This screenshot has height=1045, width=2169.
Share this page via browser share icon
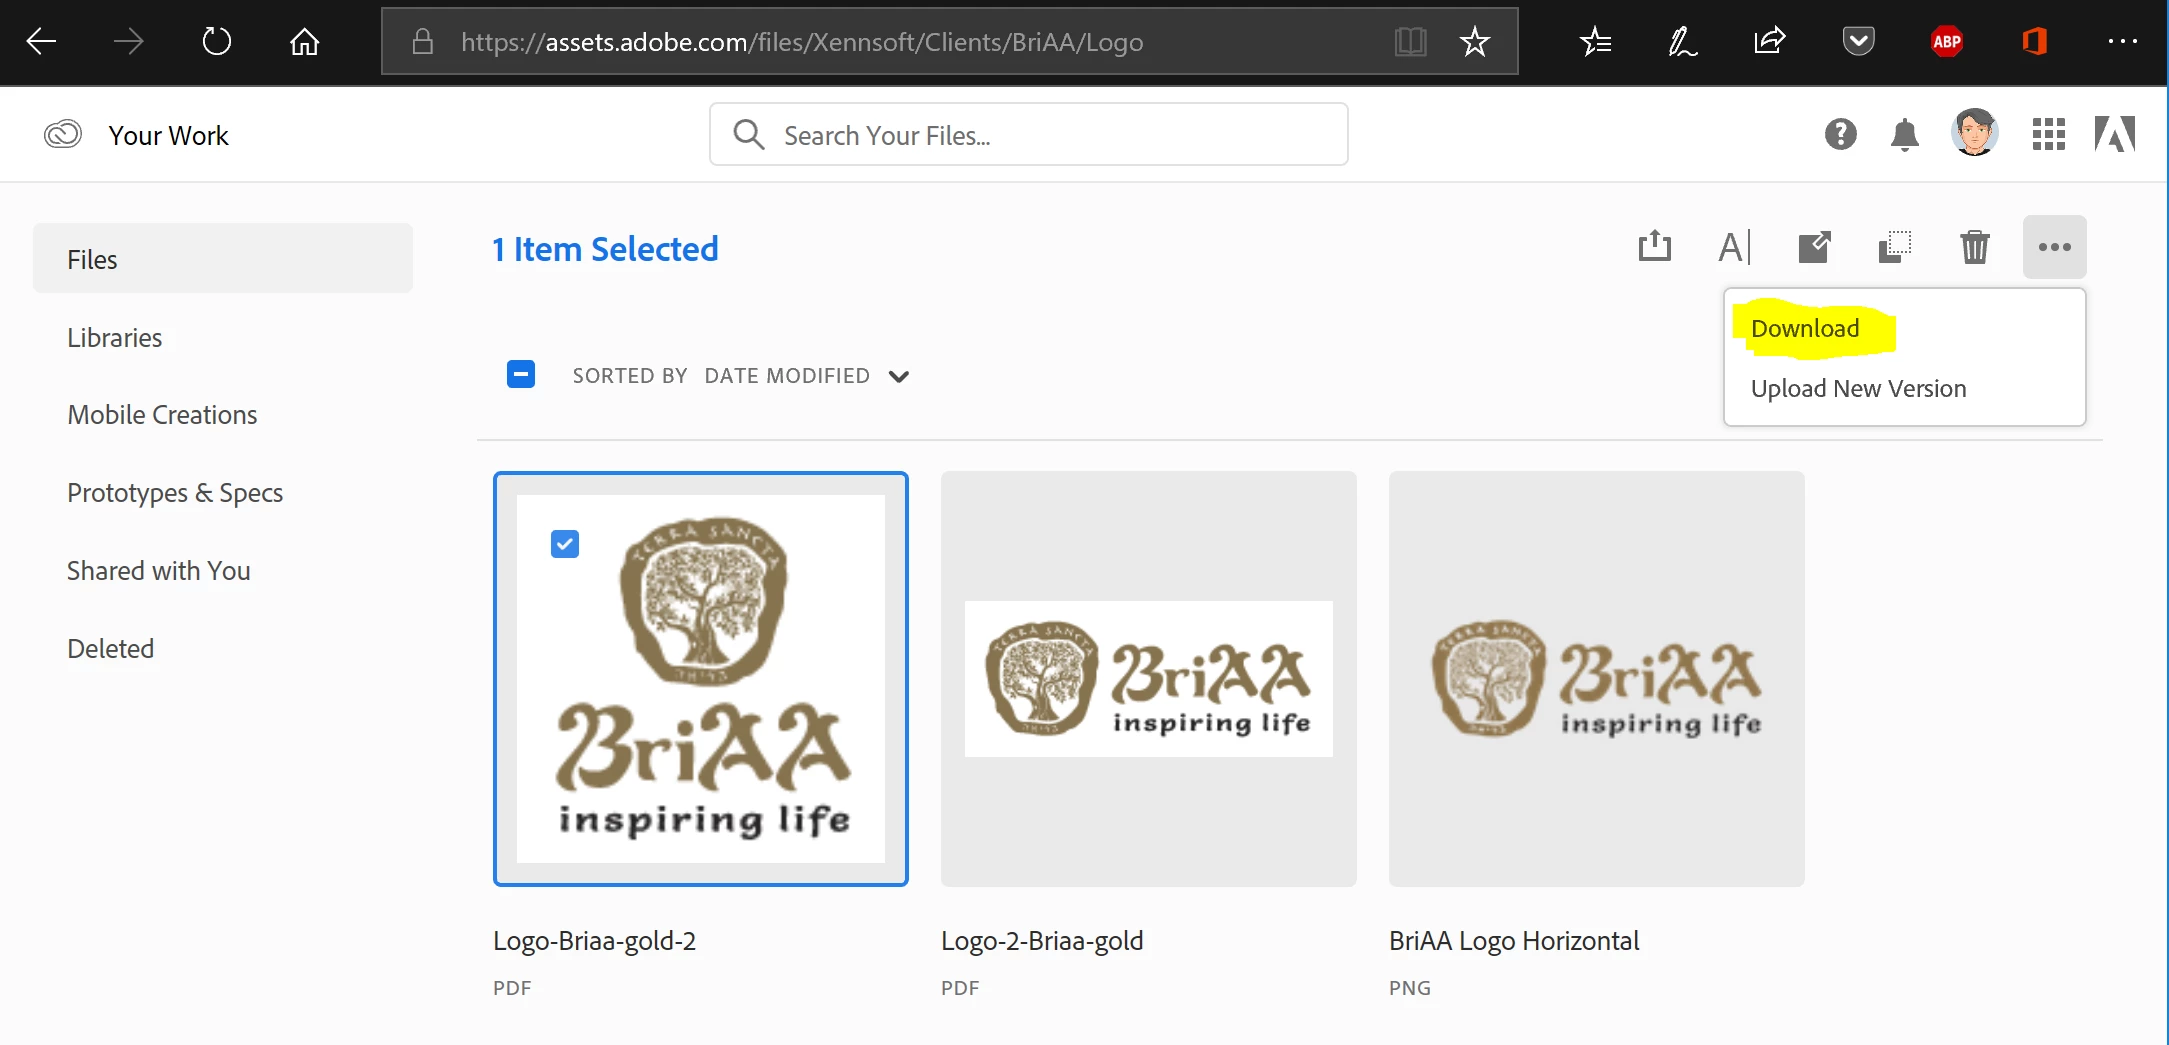[x=1769, y=41]
